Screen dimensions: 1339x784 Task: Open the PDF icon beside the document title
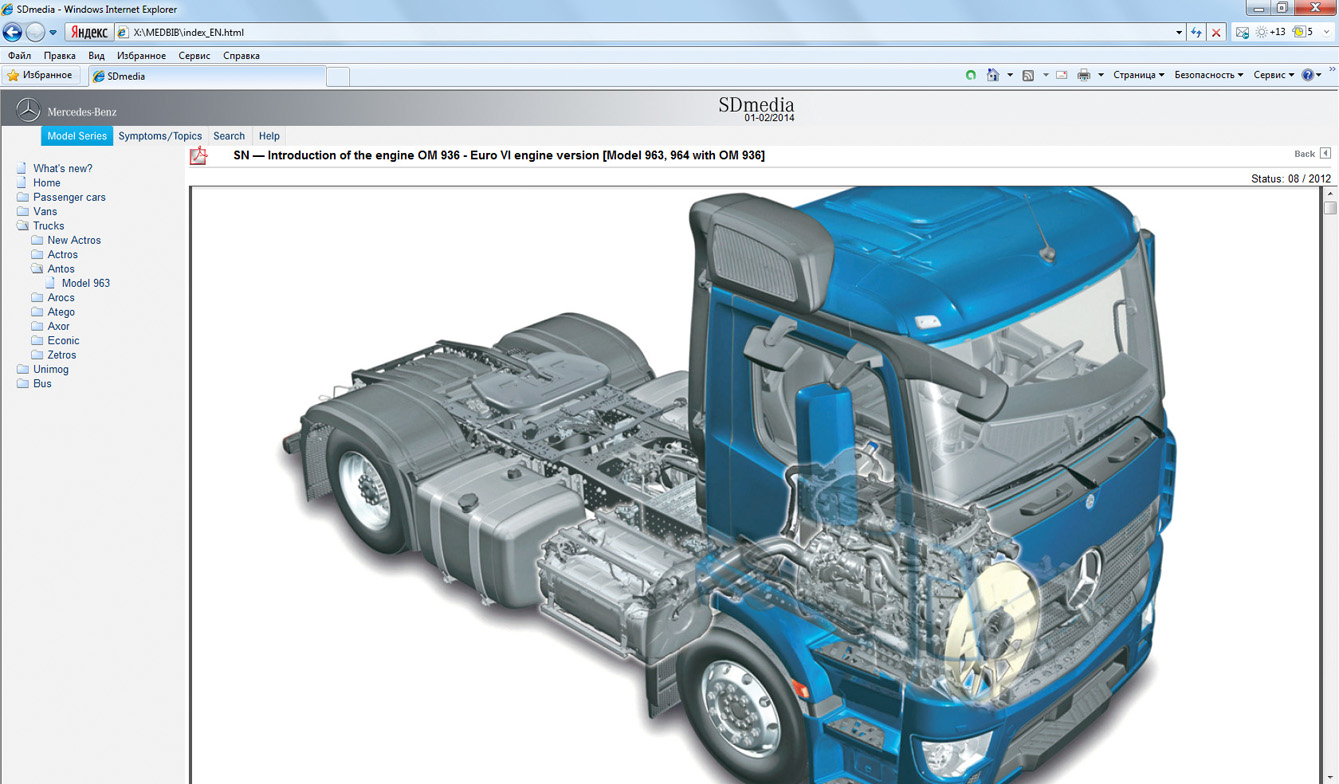199,155
